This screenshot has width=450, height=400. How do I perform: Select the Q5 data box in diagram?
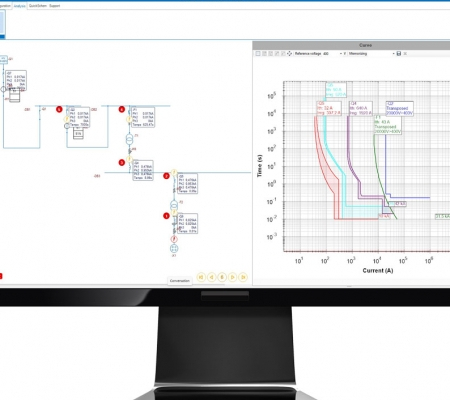pos(188,184)
